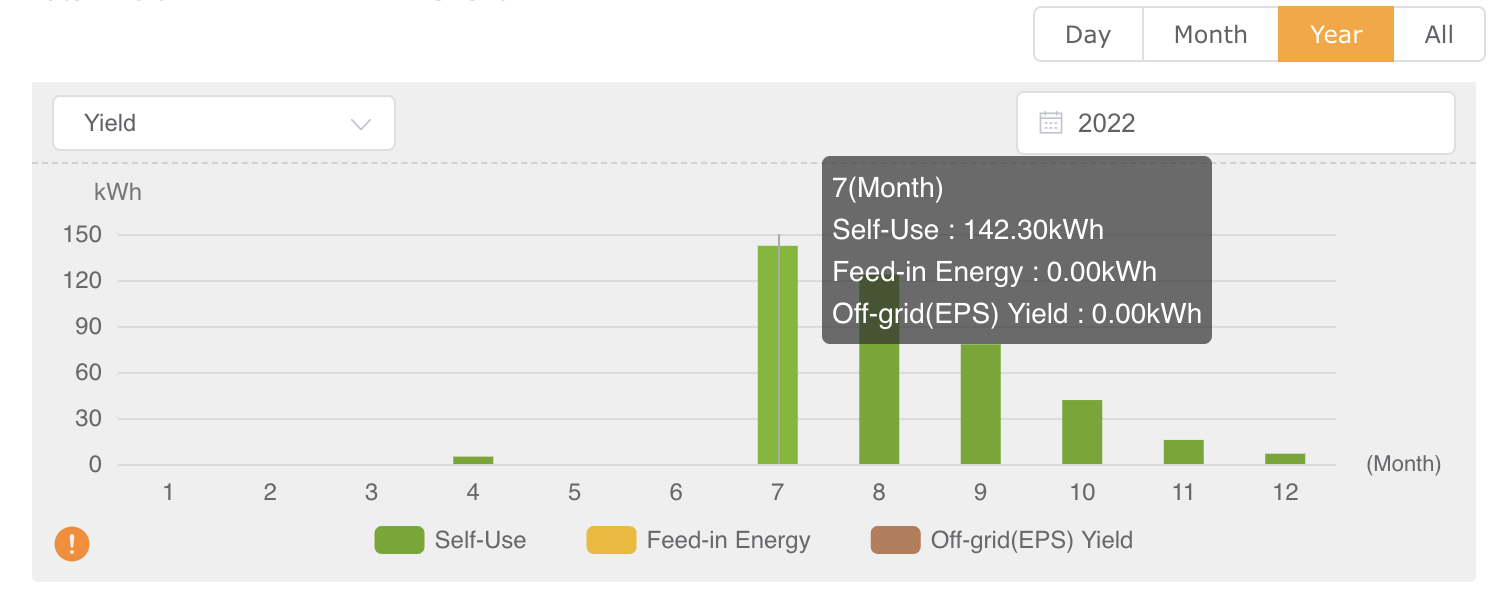Open the 2022 year picker field
1510x606 pixels.
pos(1235,123)
